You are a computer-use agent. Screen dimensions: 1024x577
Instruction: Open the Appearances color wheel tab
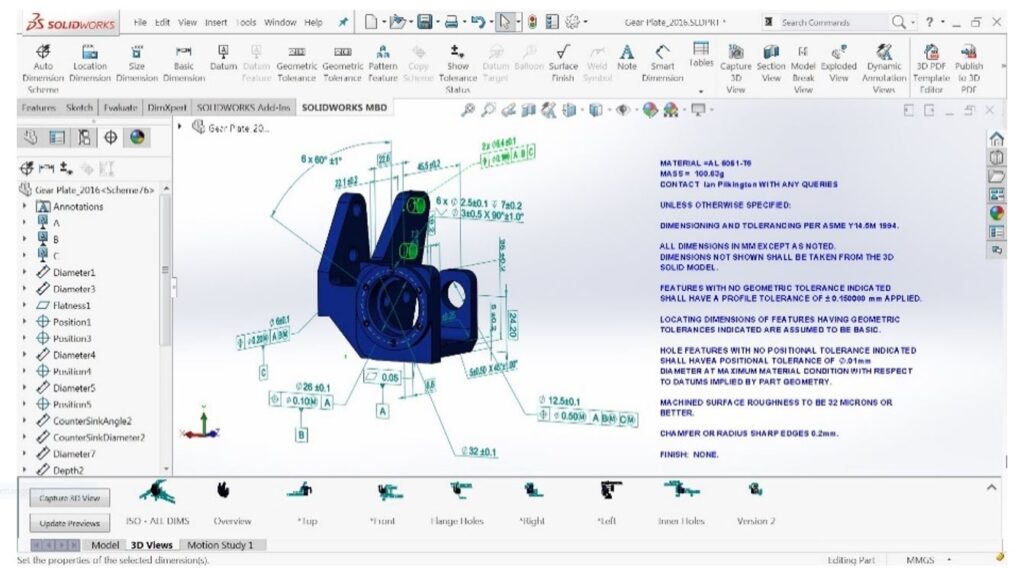click(x=136, y=137)
